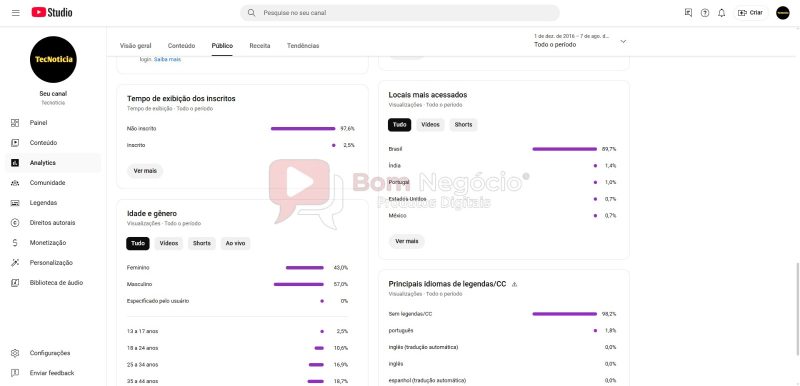Switch to the Visão geral tab
This screenshot has width=800, height=386.
click(135, 46)
